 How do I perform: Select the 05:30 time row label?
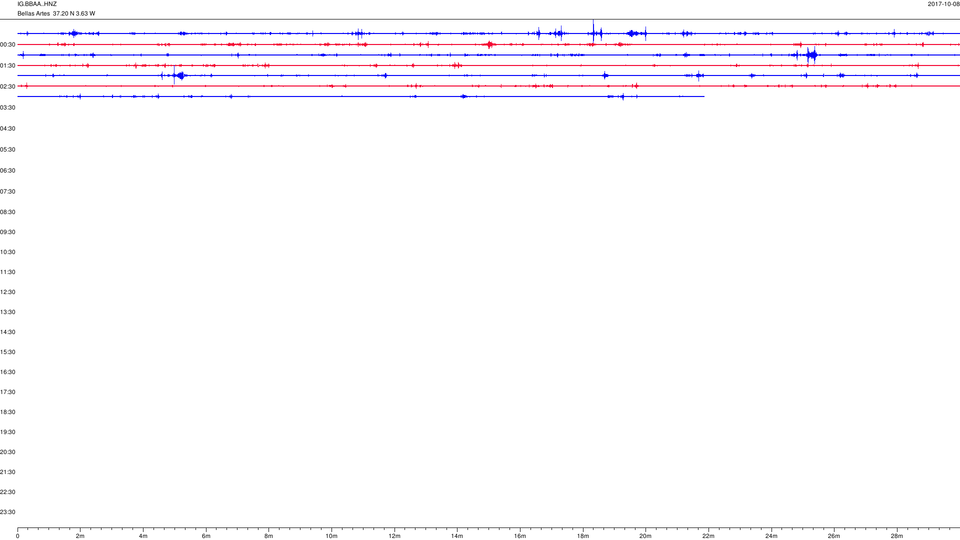pyautogui.click(x=7, y=150)
